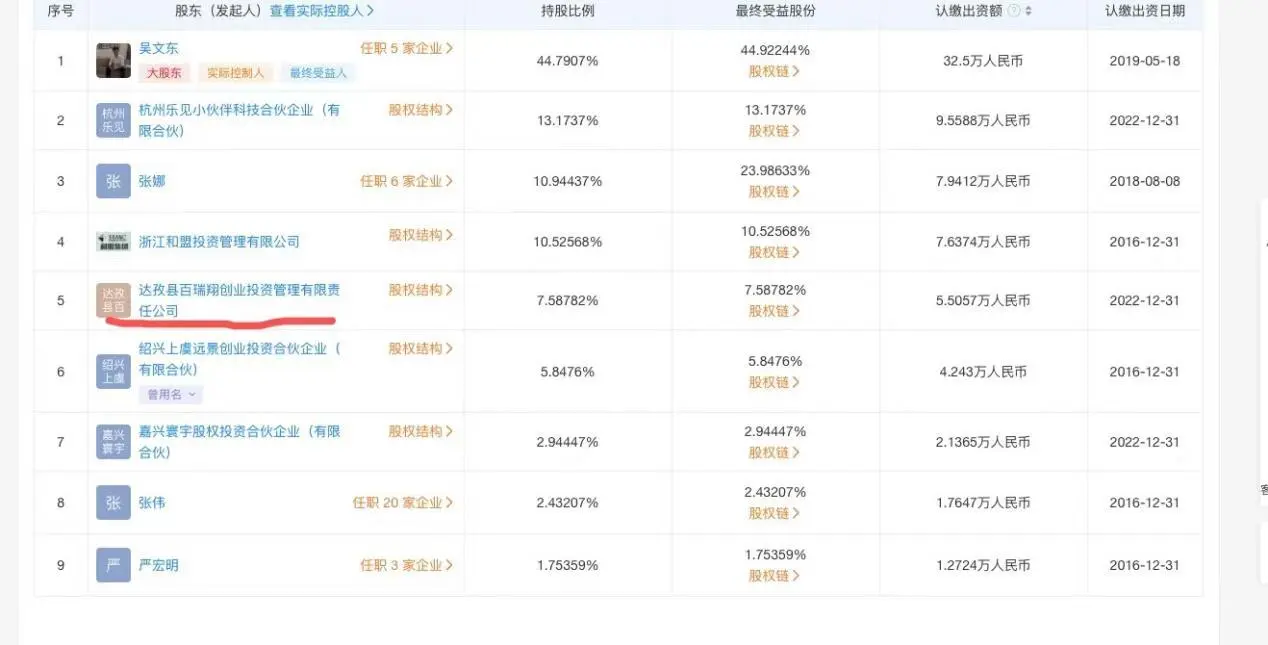Click the 大股东 tag under 吴文东
This screenshot has width=1268, height=645.
pos(164,73)
